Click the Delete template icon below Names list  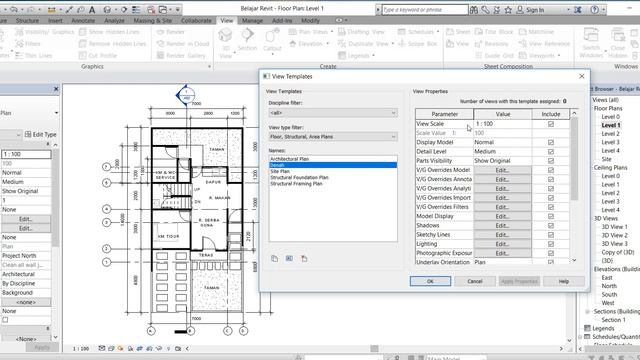coord(304,258)
